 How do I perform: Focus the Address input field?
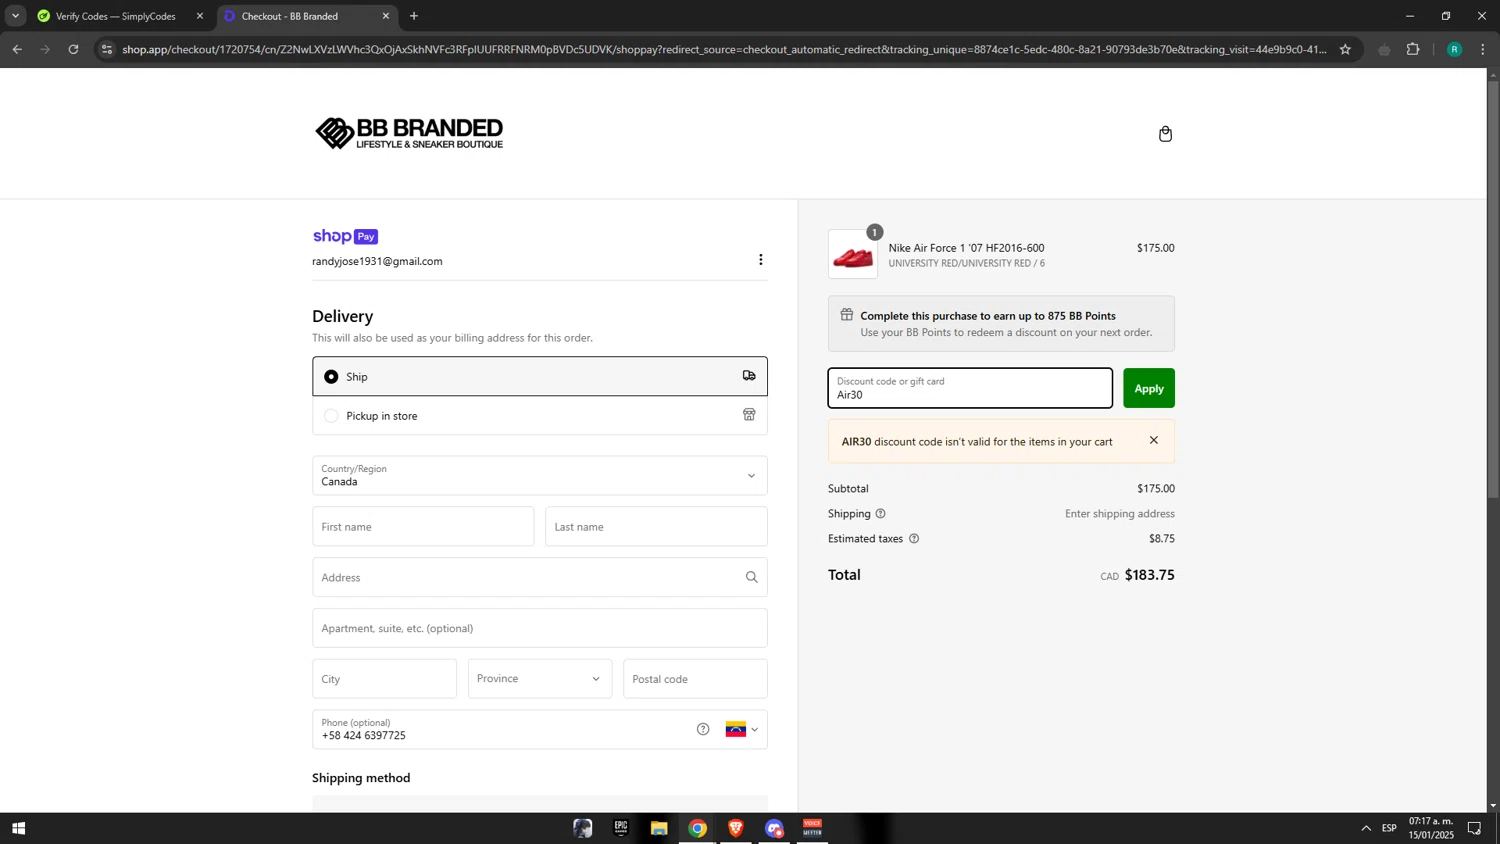click(x=540, y=577)
